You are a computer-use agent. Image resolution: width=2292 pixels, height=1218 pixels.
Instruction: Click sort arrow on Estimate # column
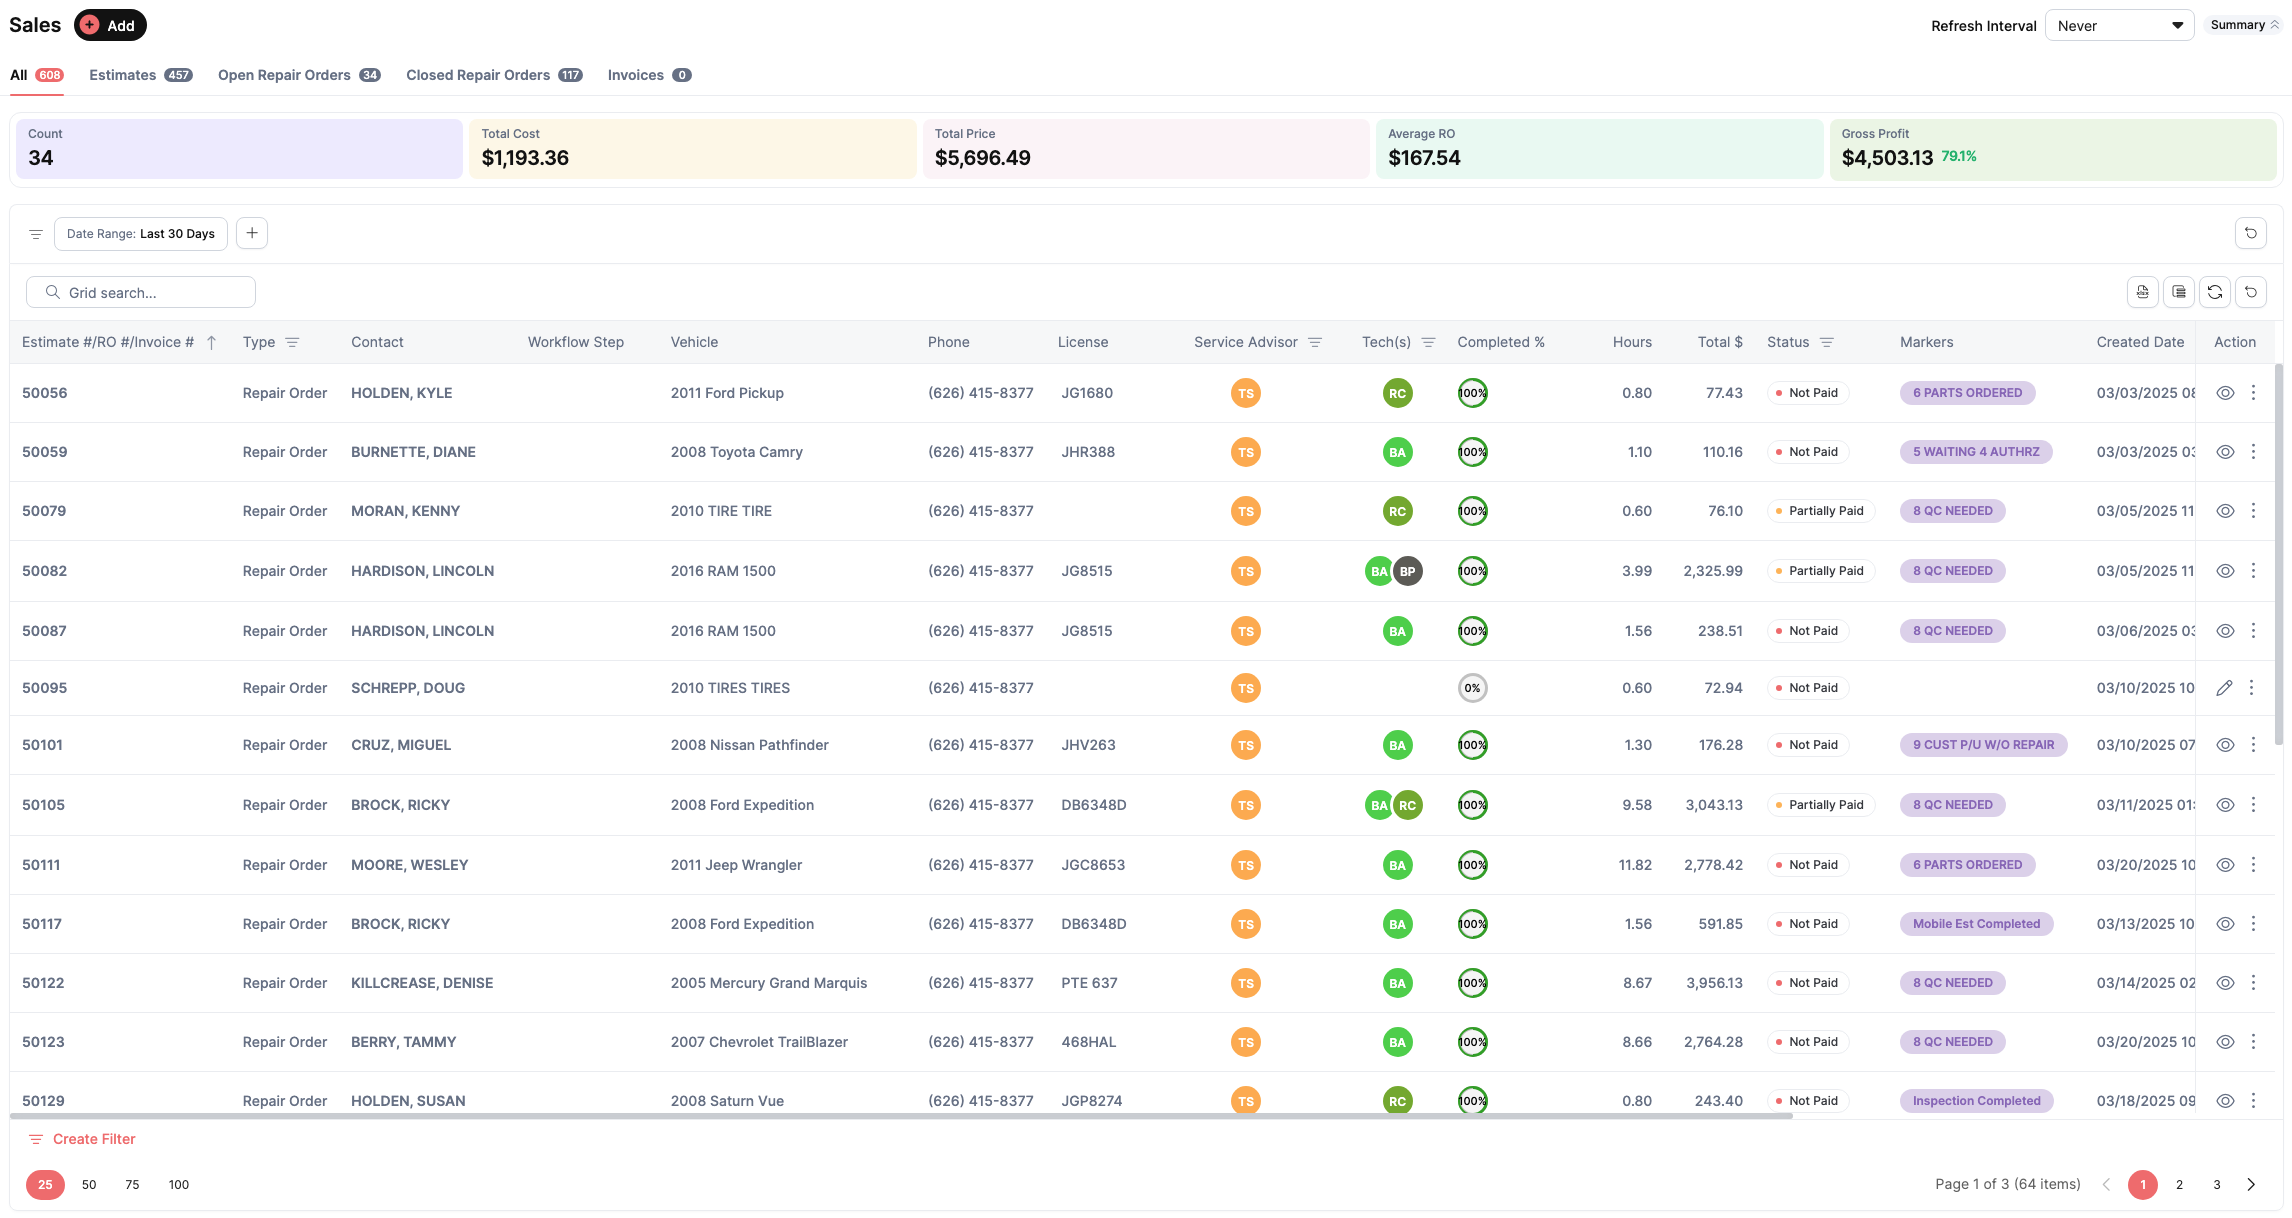212,342
